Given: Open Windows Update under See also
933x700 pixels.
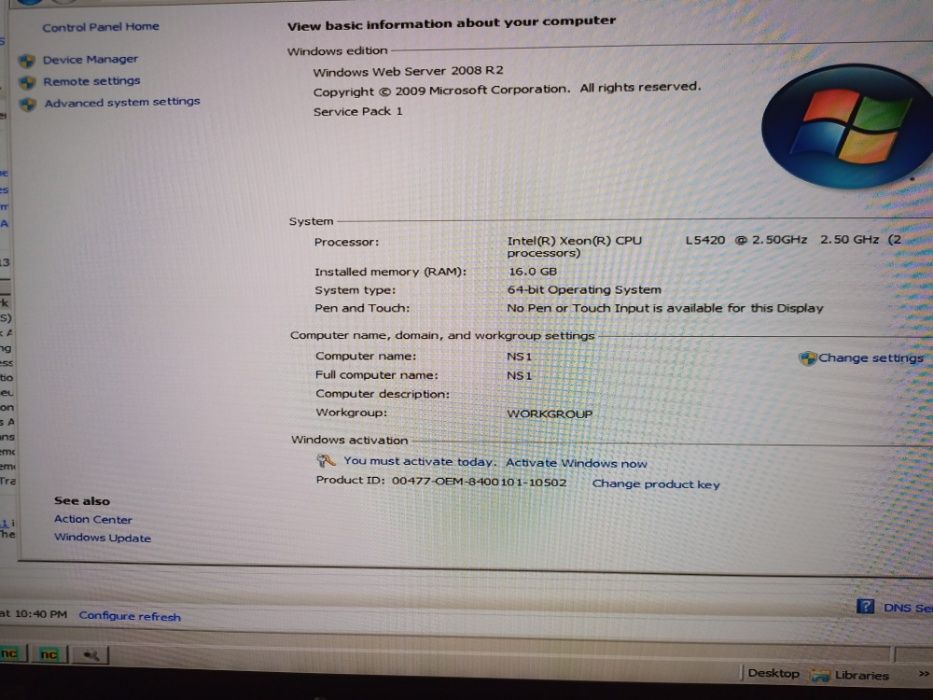Looking at the screenshot, I should click(102, 538).
